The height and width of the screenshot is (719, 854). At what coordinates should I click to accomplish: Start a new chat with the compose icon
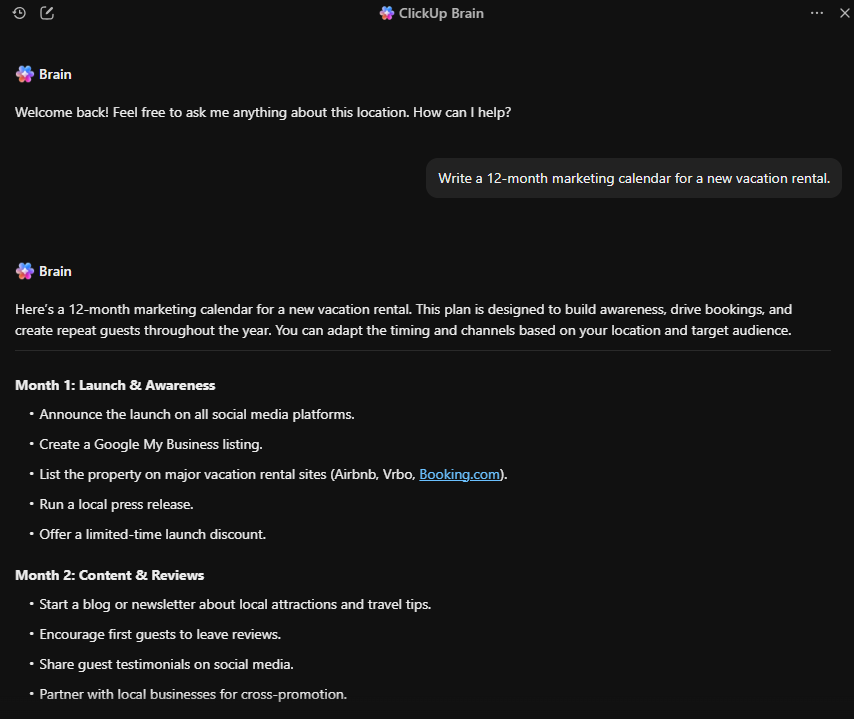tap(46, 13)
